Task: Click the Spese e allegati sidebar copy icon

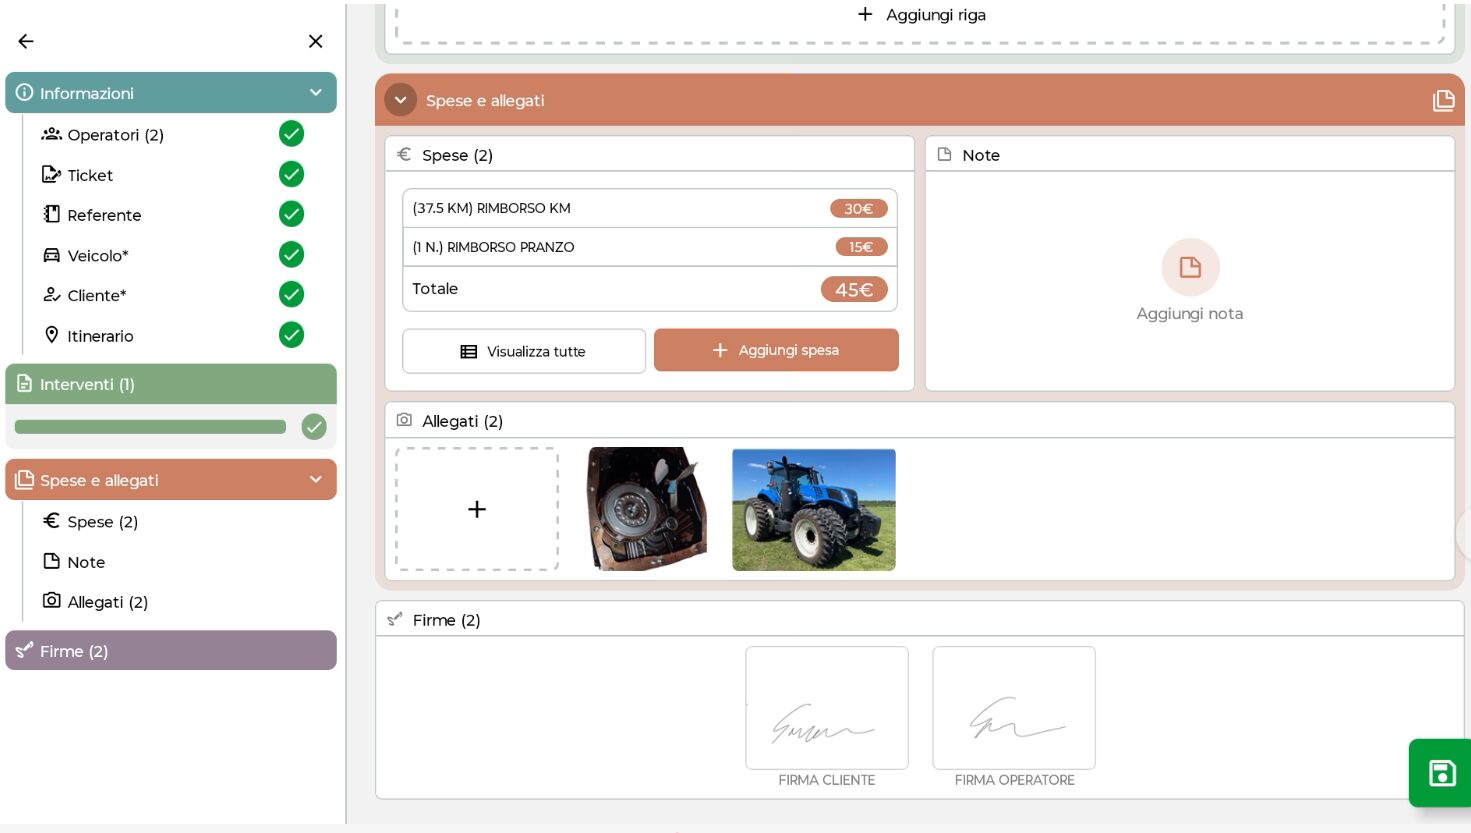Action: coord(25,479)
